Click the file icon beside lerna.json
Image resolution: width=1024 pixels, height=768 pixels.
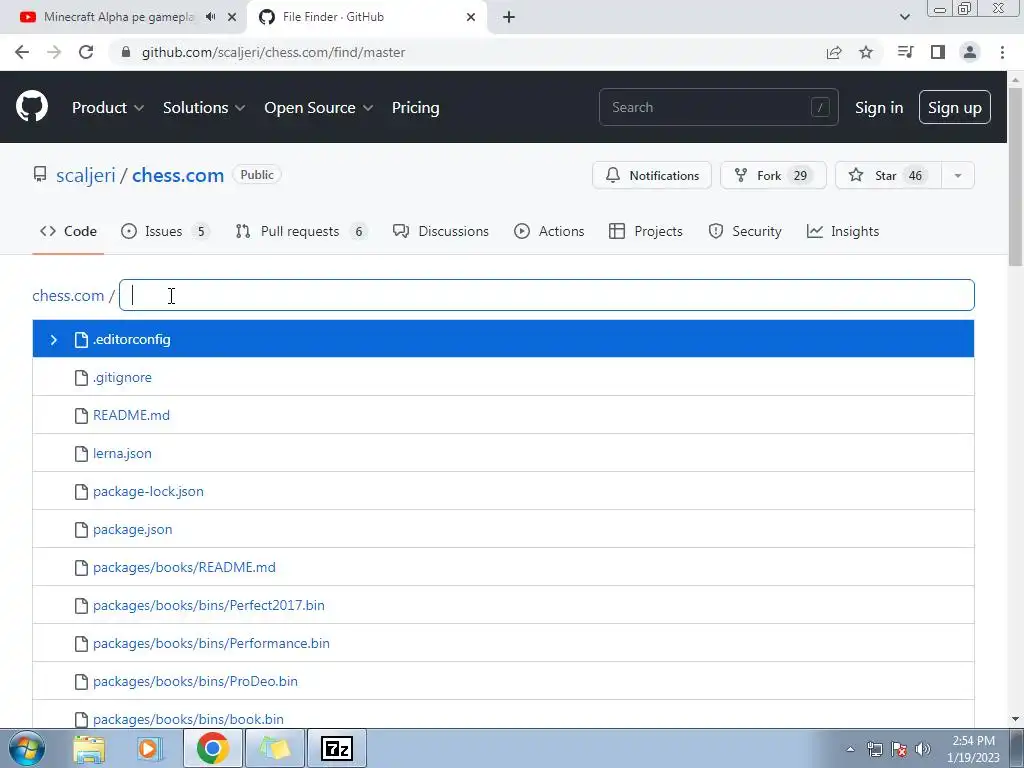pos(81,453)
